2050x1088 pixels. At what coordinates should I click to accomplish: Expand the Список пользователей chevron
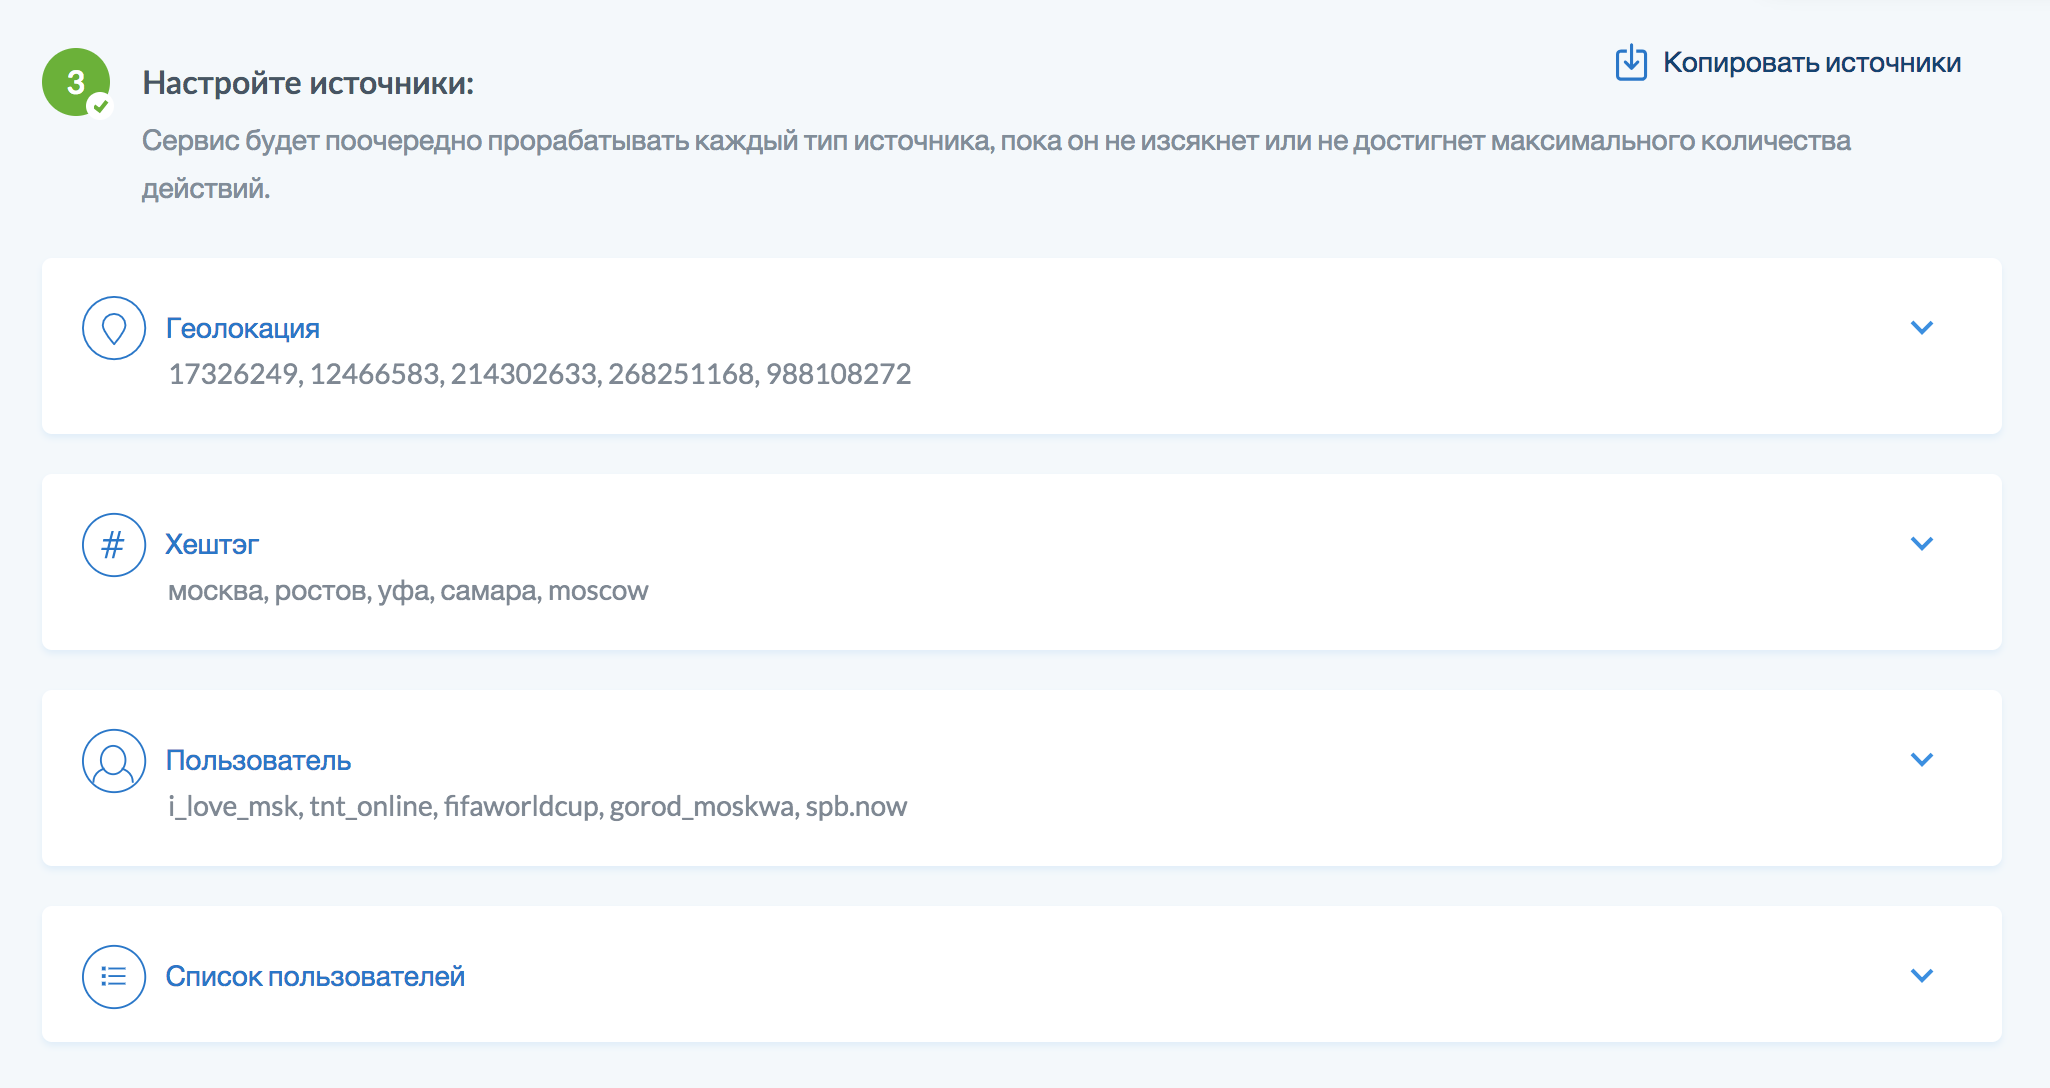point(1921,976)
